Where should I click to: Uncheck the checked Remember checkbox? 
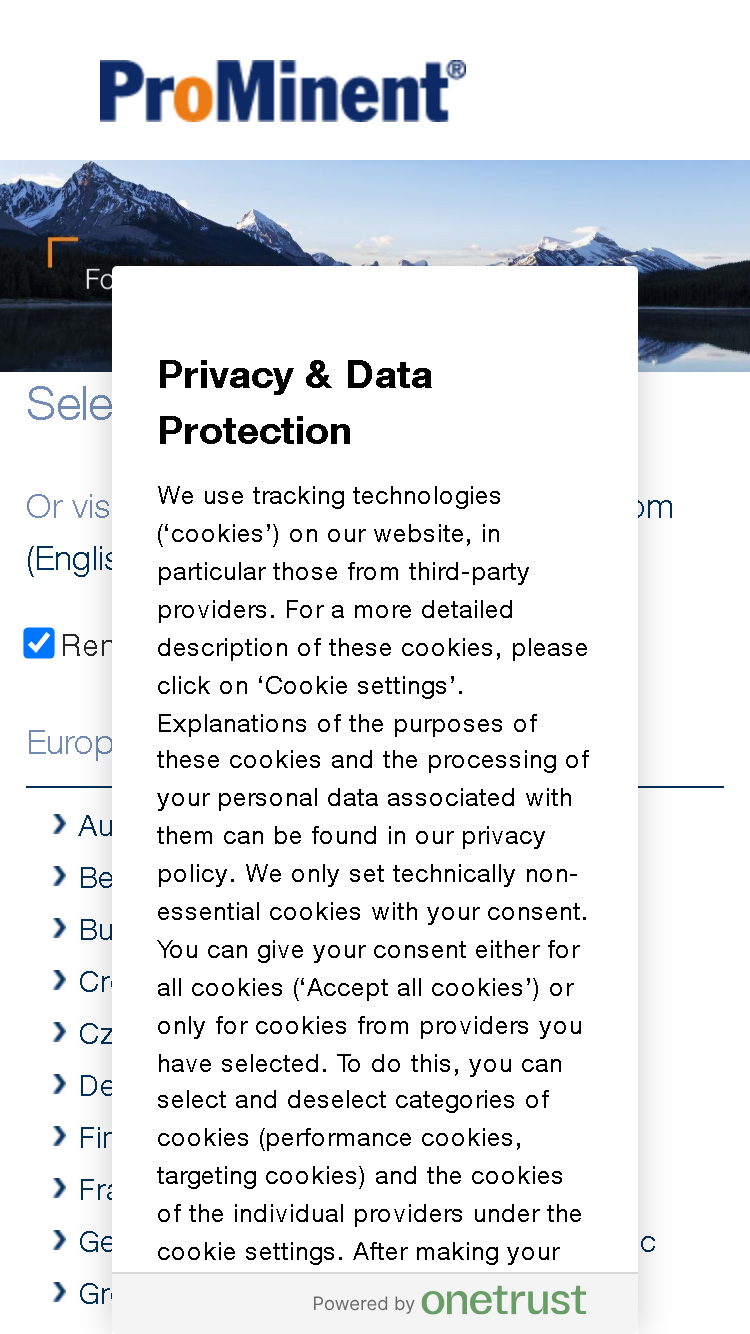tap(39, 643)
